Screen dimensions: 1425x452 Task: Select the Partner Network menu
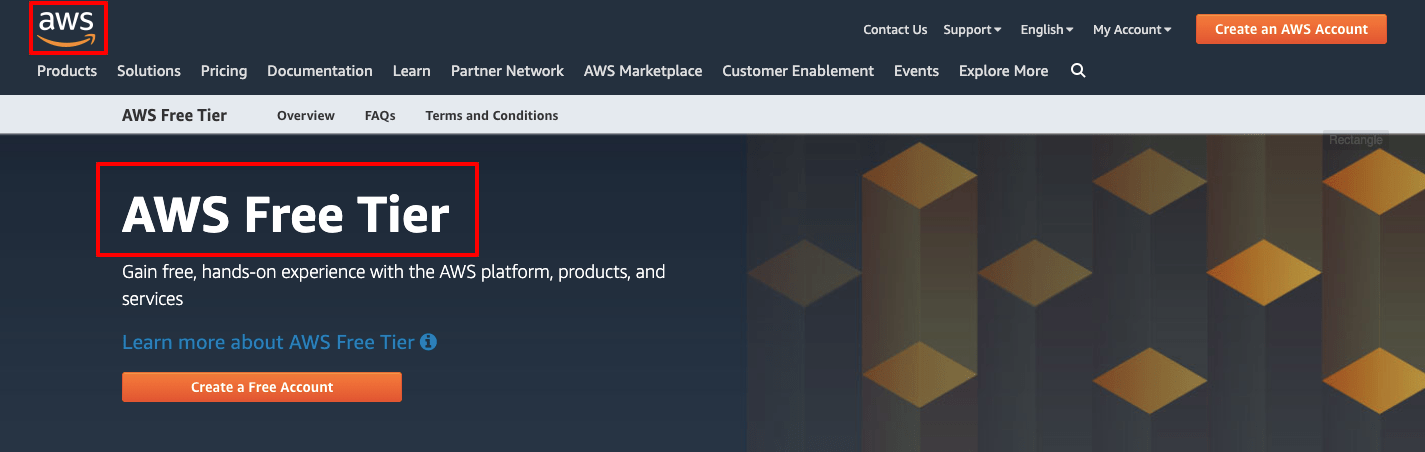(x=507, y=71)
